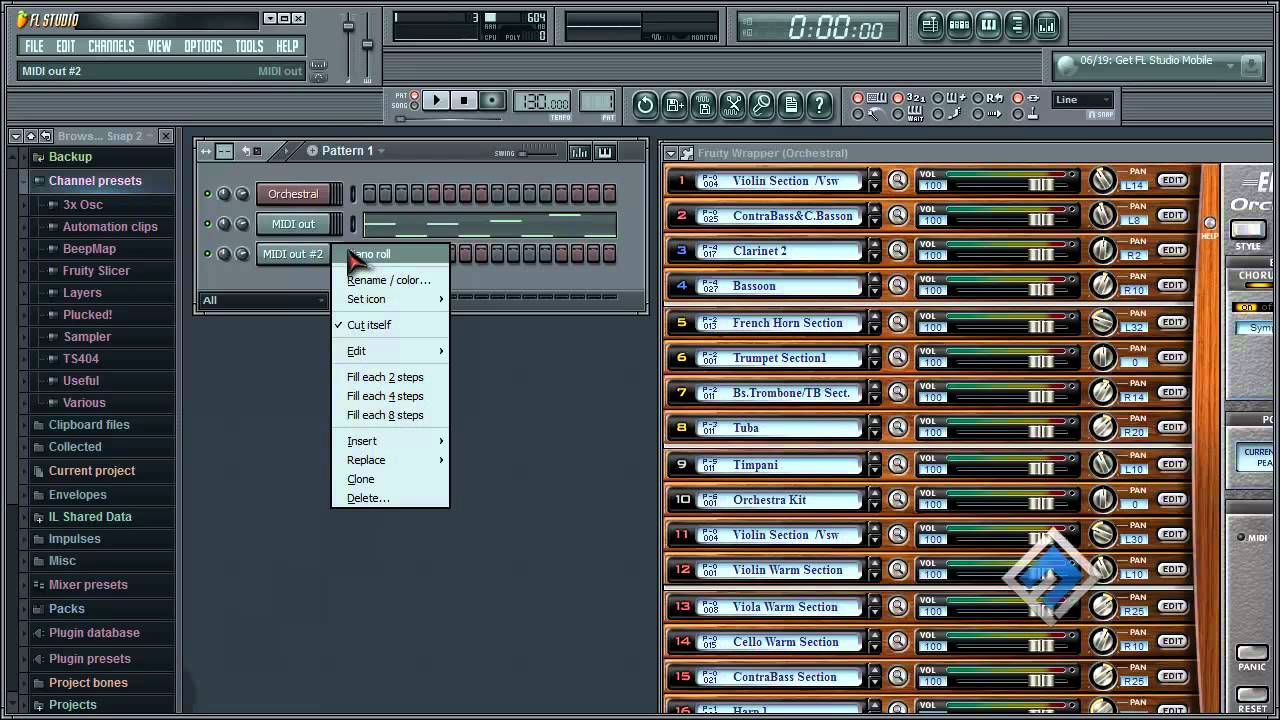1280x720 pixels.
Task: Click magnifier icon on Timpani channel
Action: 898,465
